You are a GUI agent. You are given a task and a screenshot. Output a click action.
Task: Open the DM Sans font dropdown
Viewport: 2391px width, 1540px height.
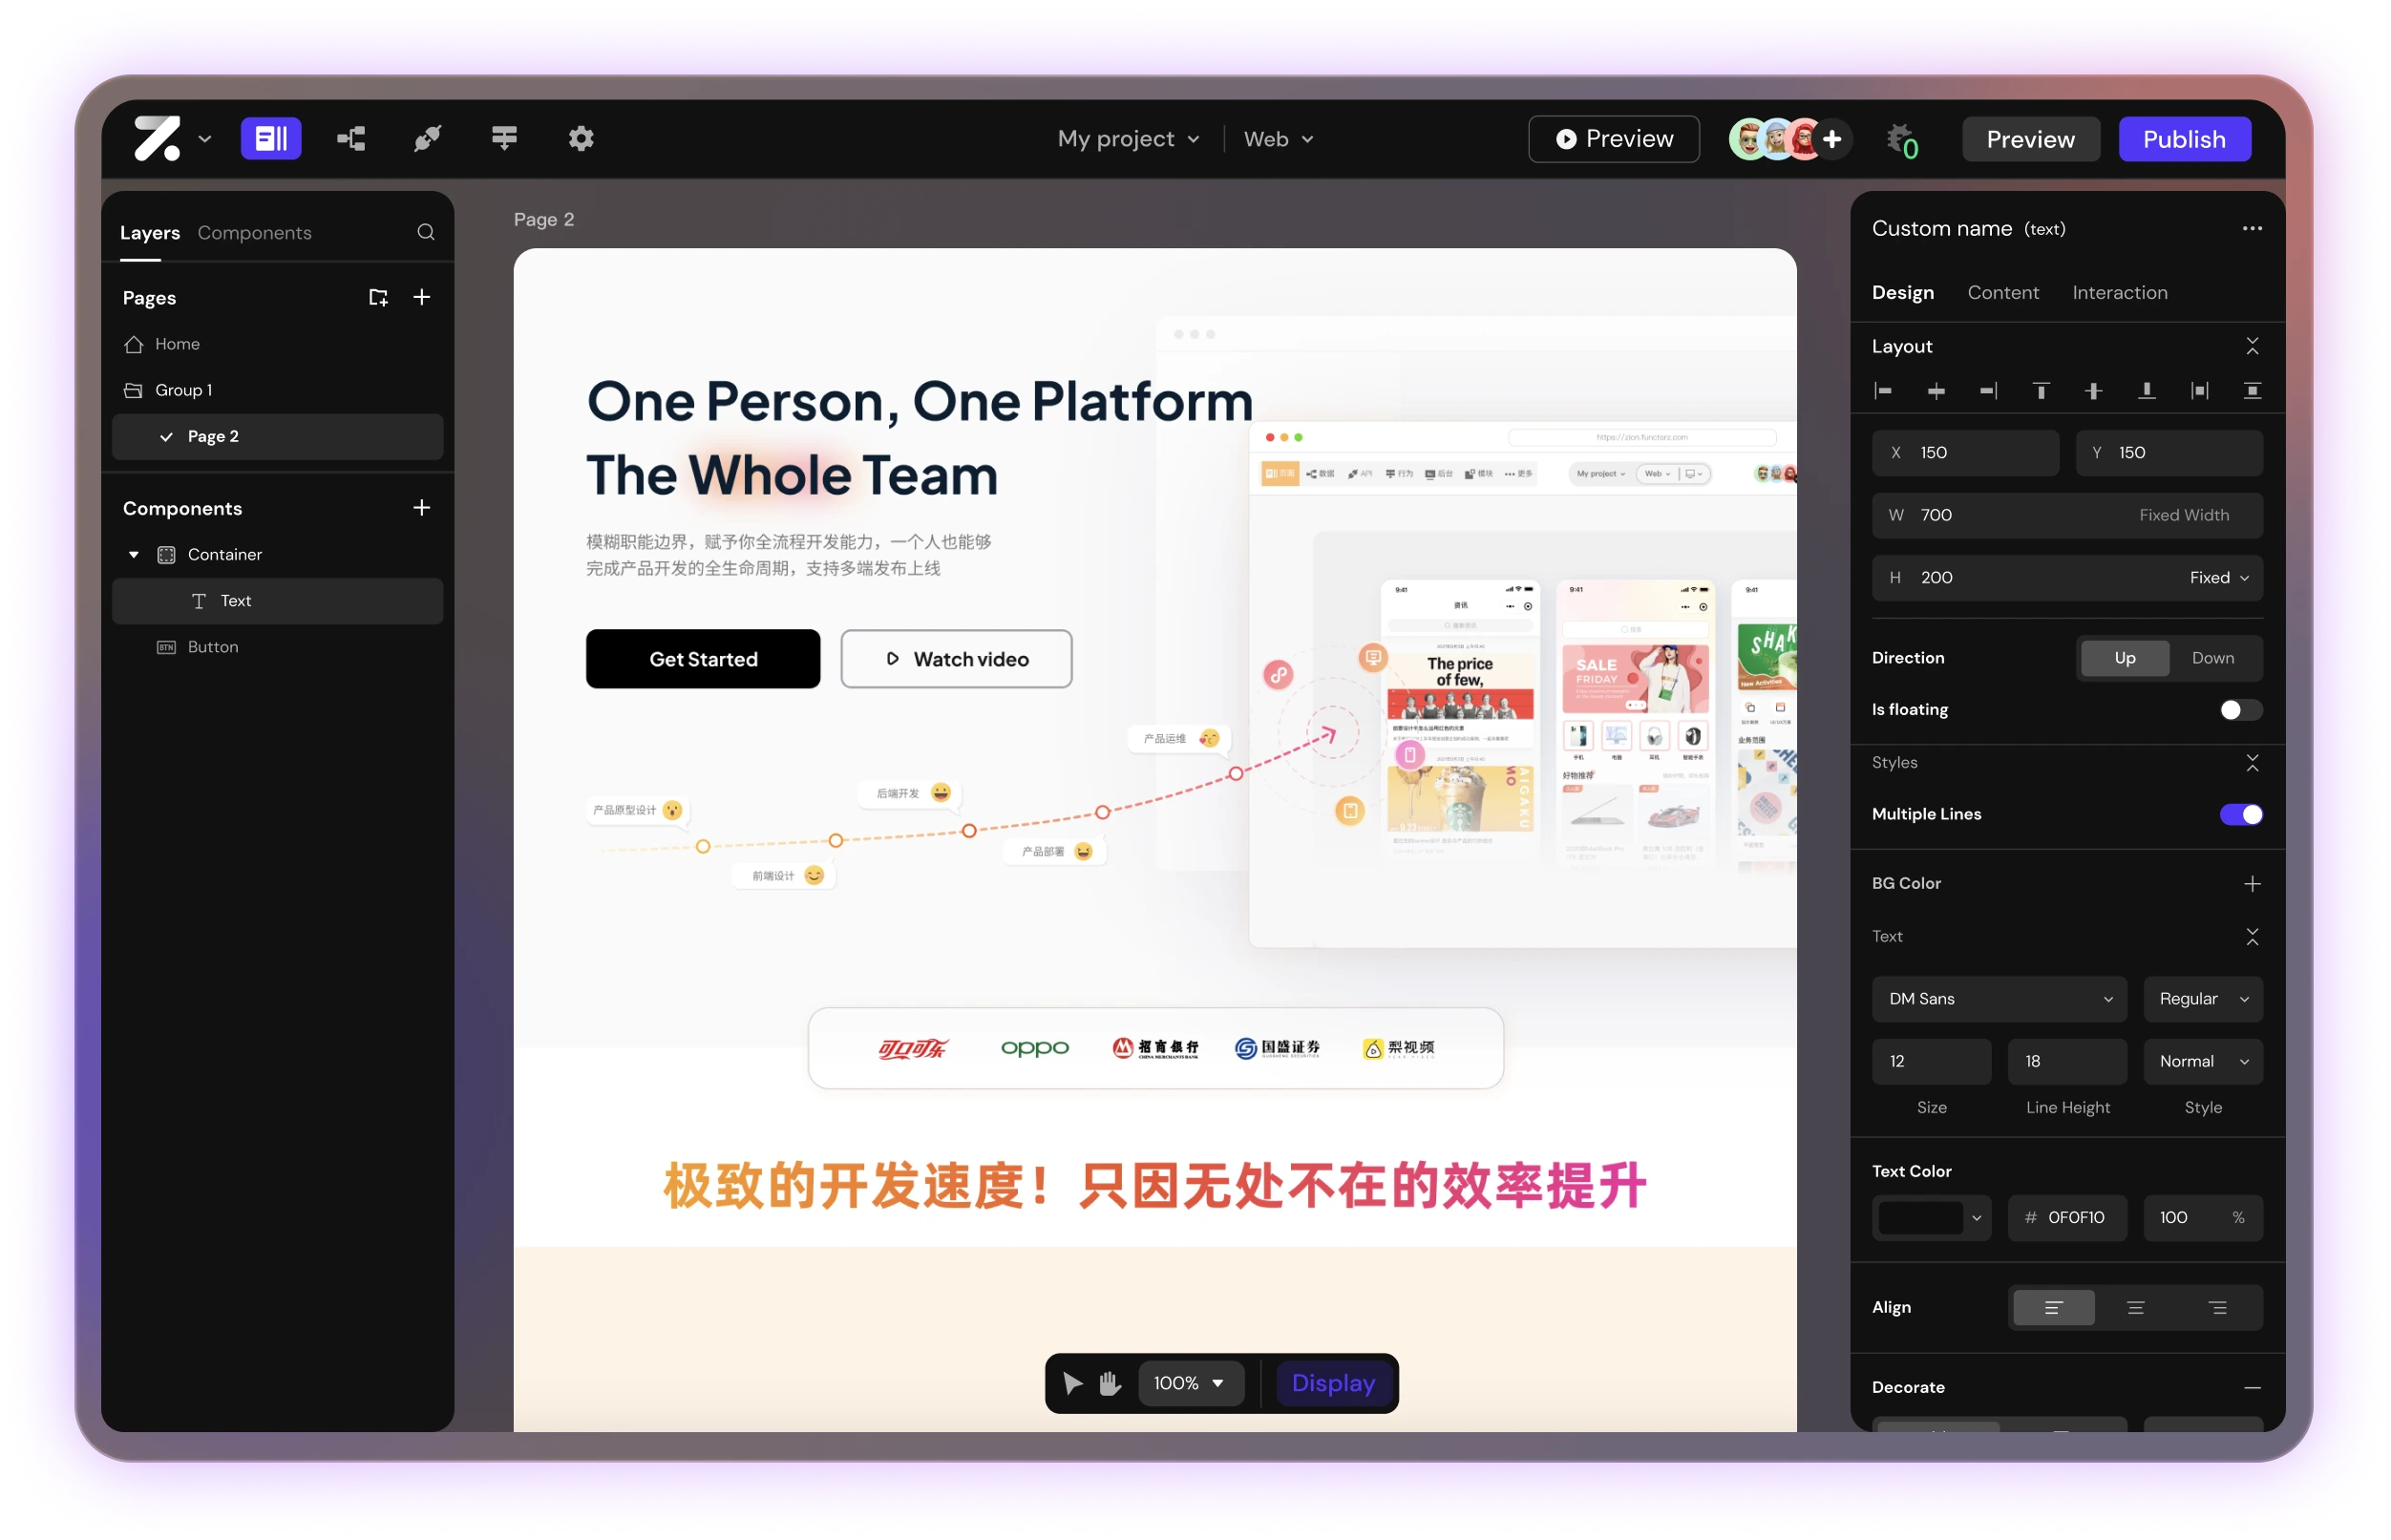click(x=1998, y=999)
